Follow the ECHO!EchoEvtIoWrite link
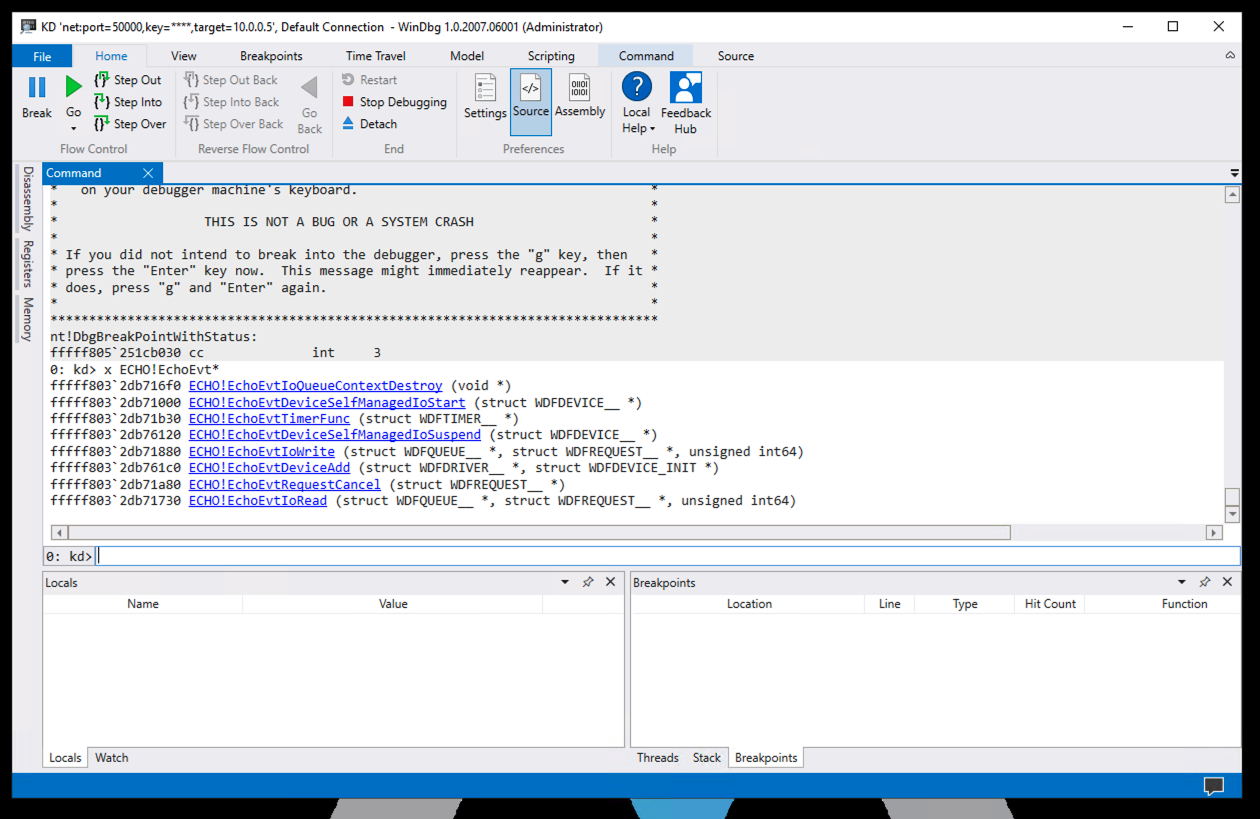 [261, 451]
